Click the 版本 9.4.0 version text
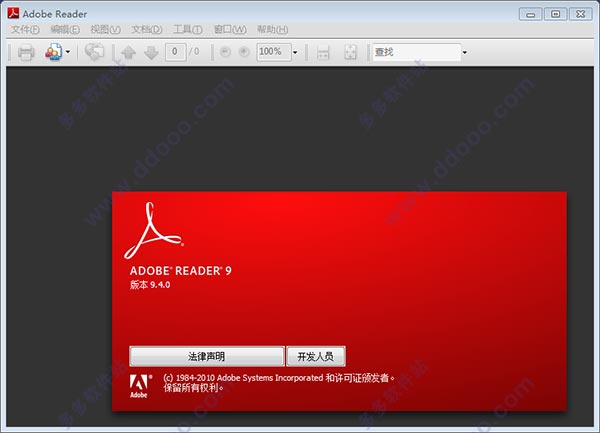This screenshot has height=433, width=600. [150, 285]
